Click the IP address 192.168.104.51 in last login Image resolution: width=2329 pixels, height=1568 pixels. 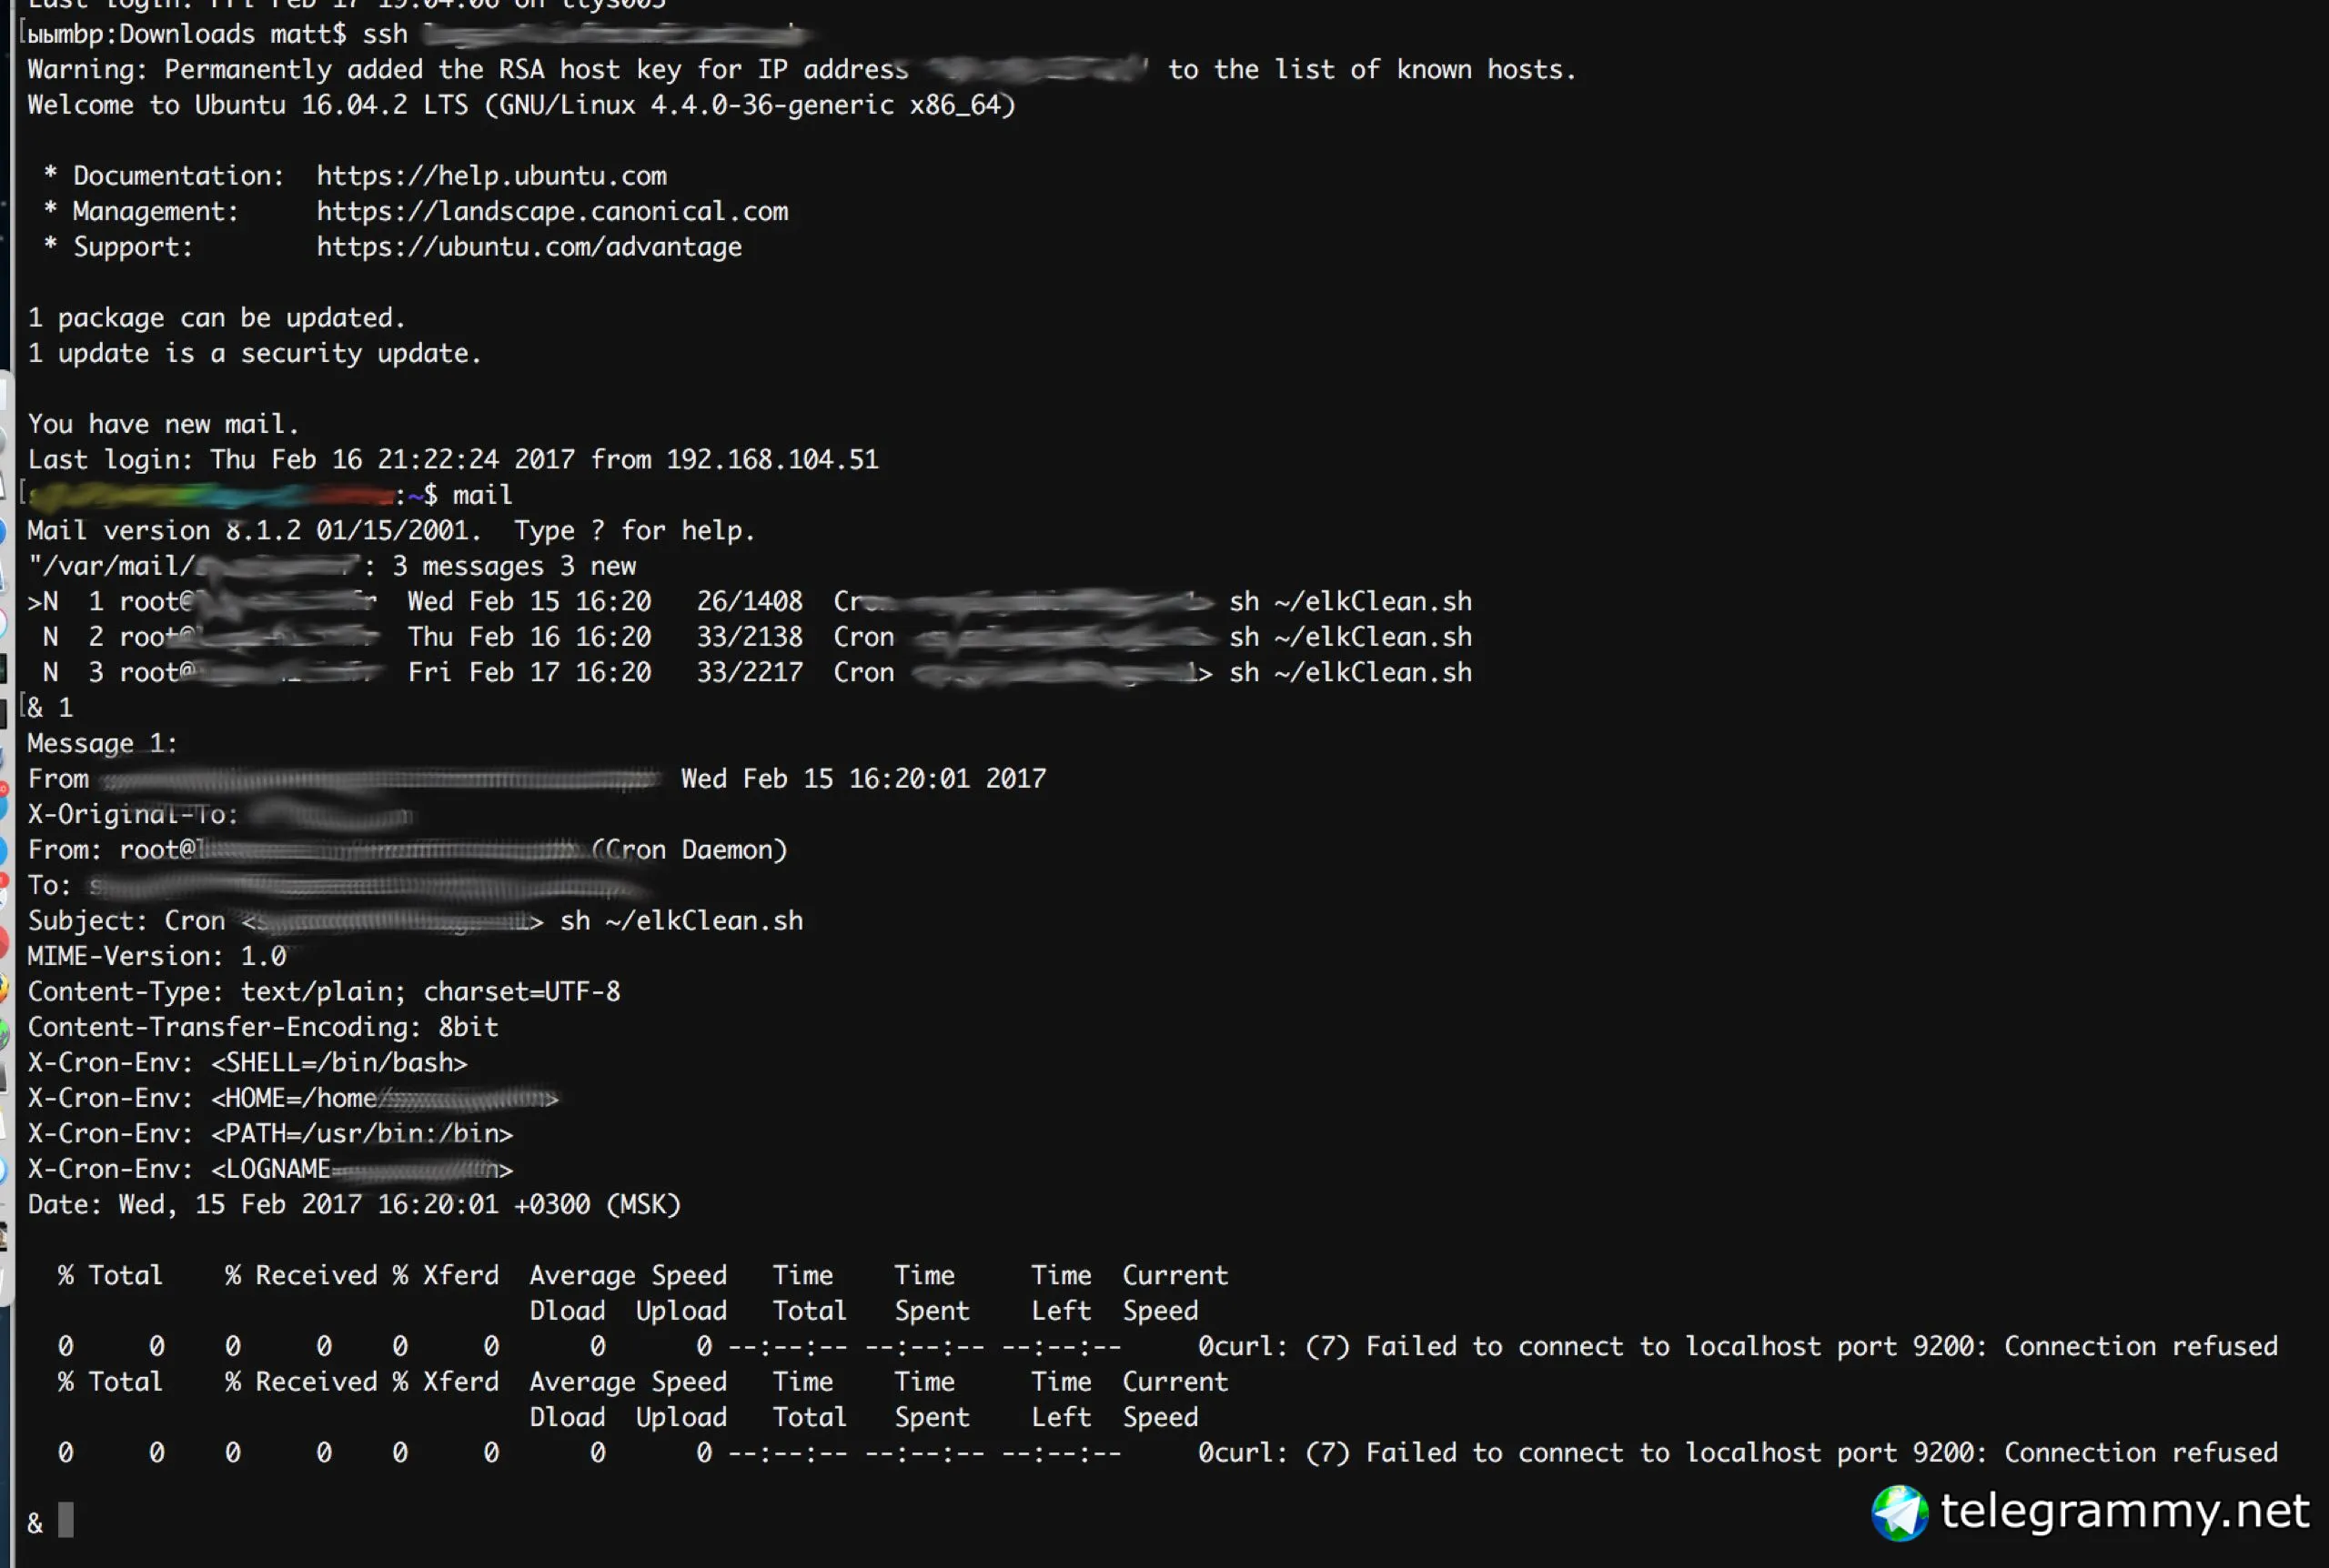coord(772,460)
